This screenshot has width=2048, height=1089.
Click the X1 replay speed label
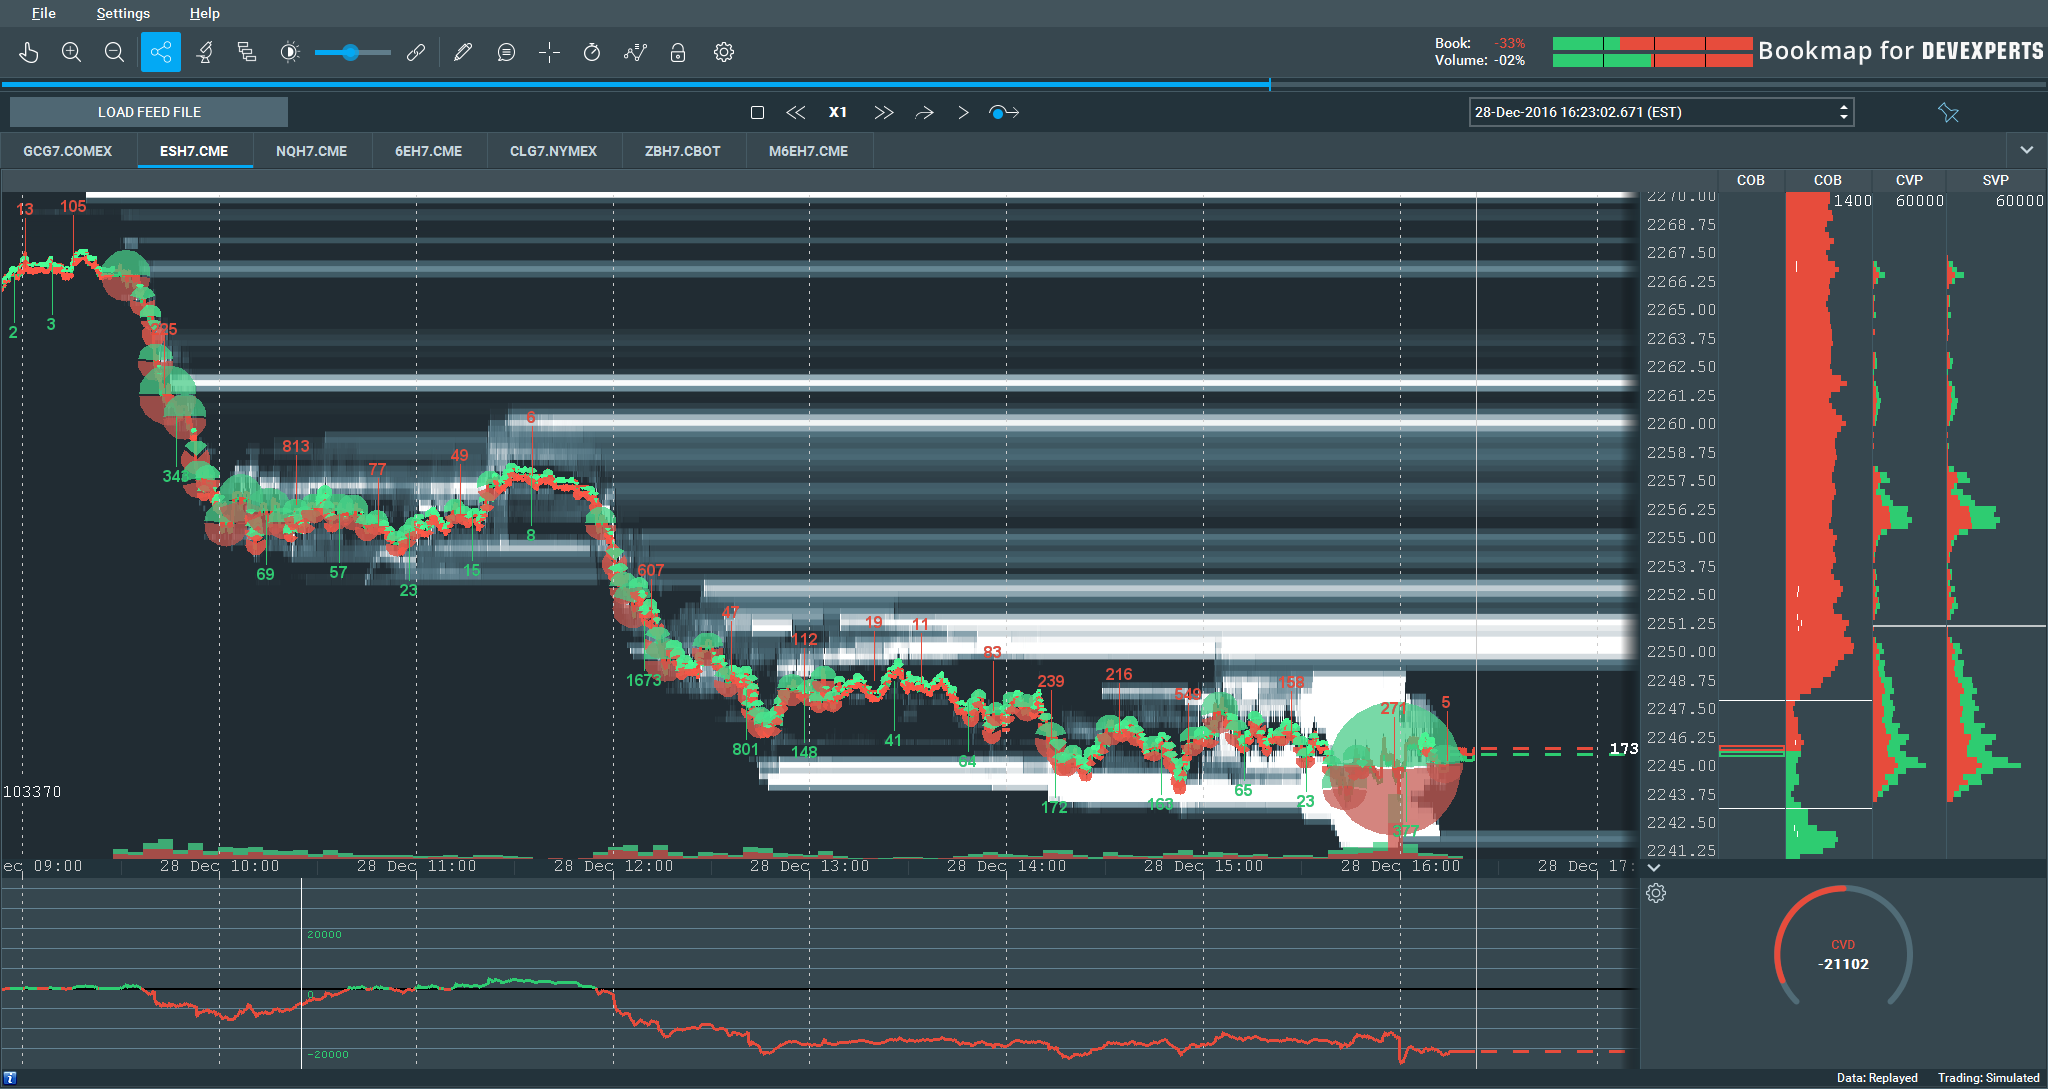pyautogui.click(x=838, y=112)
